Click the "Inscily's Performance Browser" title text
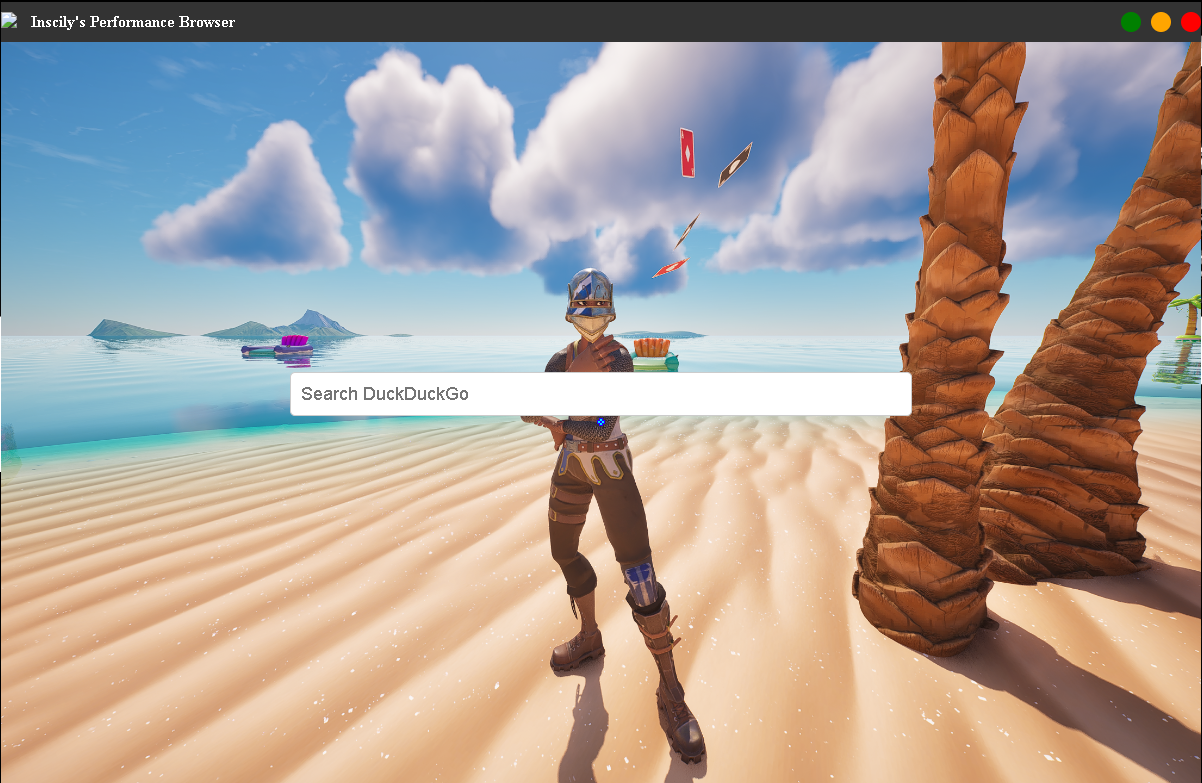 click(x=133, y=22)
